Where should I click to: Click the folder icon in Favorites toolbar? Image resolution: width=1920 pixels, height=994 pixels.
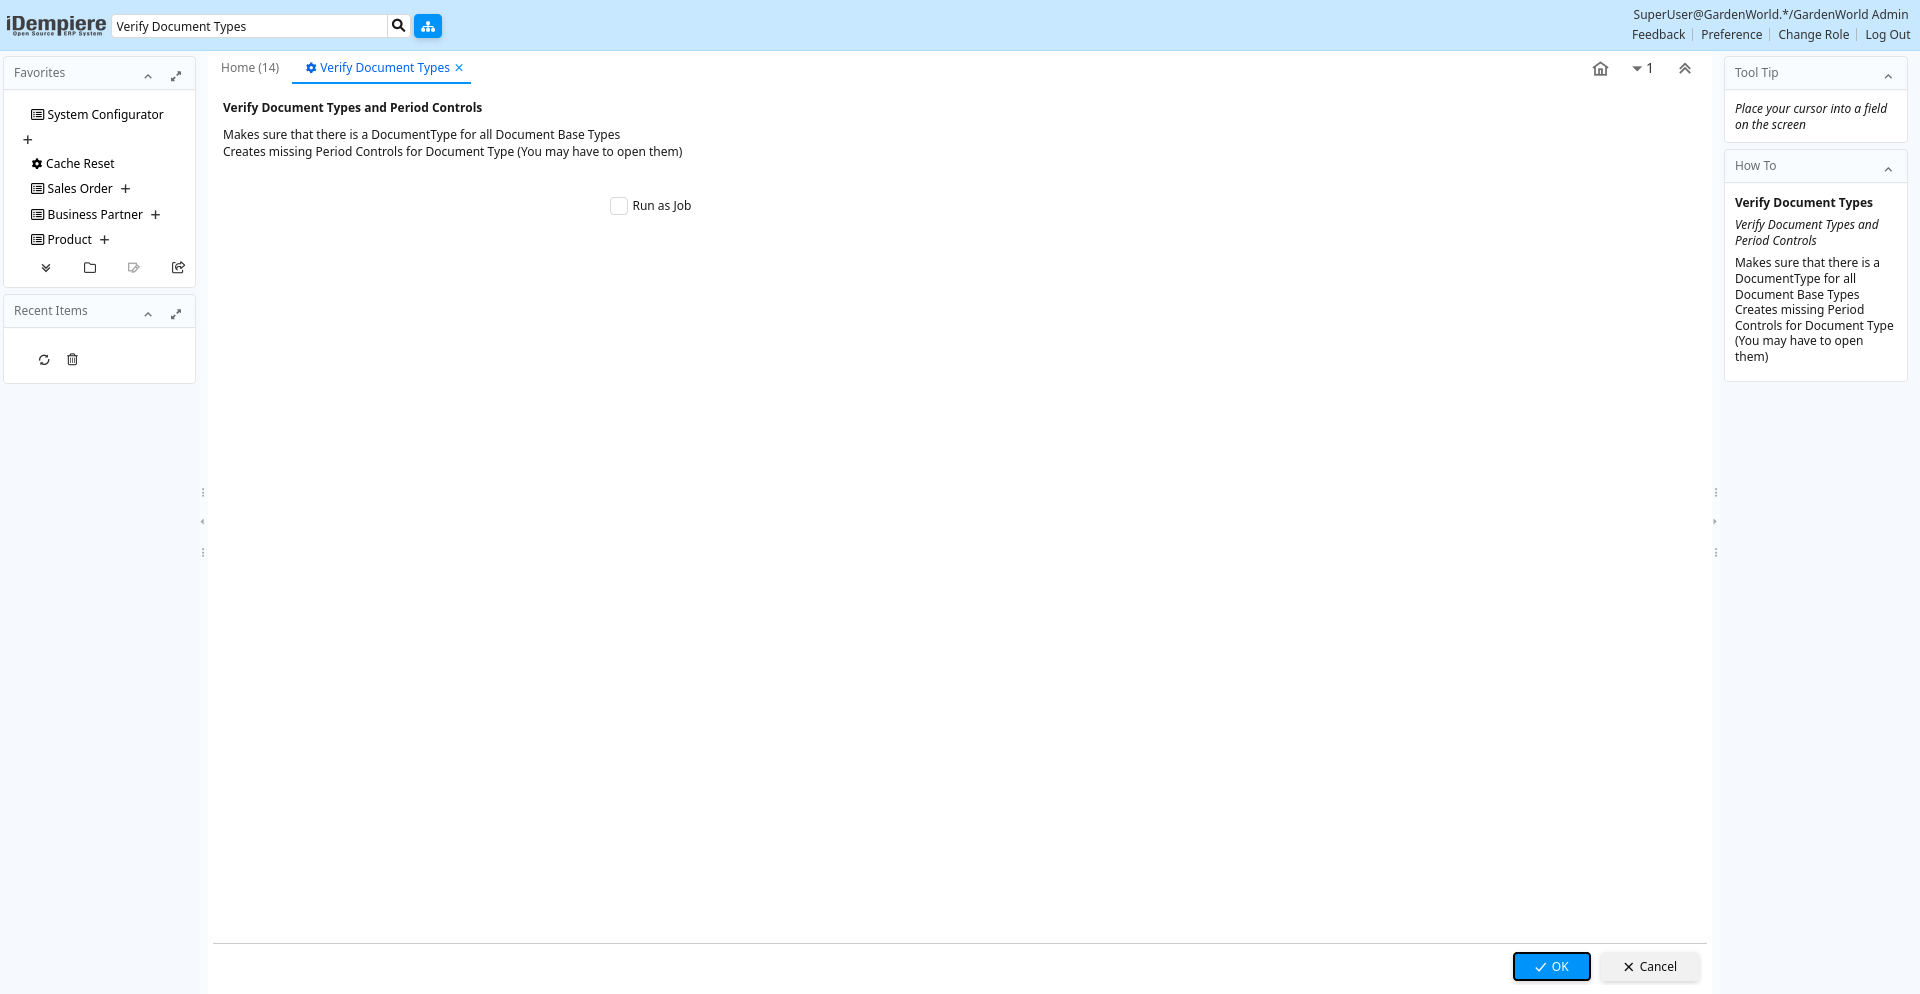click(90, 268)
